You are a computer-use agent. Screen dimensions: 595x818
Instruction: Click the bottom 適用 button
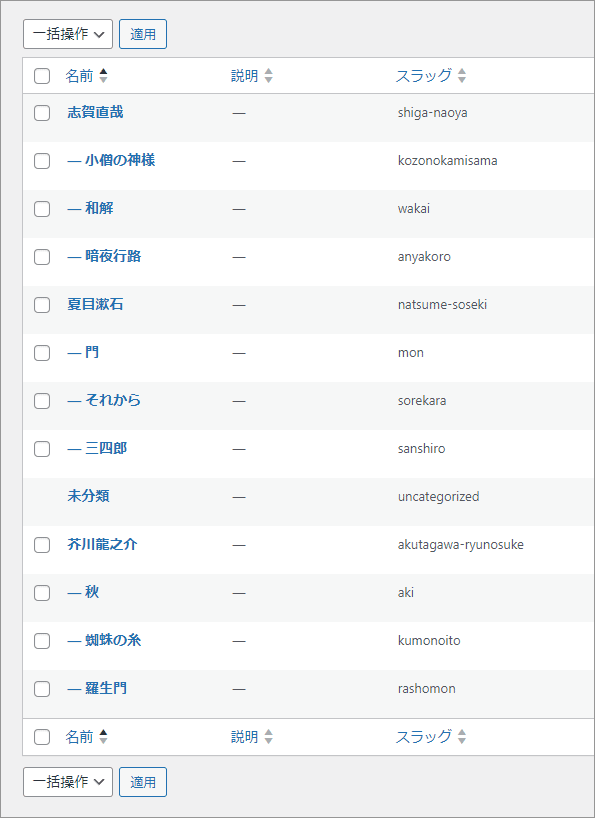(x=143, y=782)
